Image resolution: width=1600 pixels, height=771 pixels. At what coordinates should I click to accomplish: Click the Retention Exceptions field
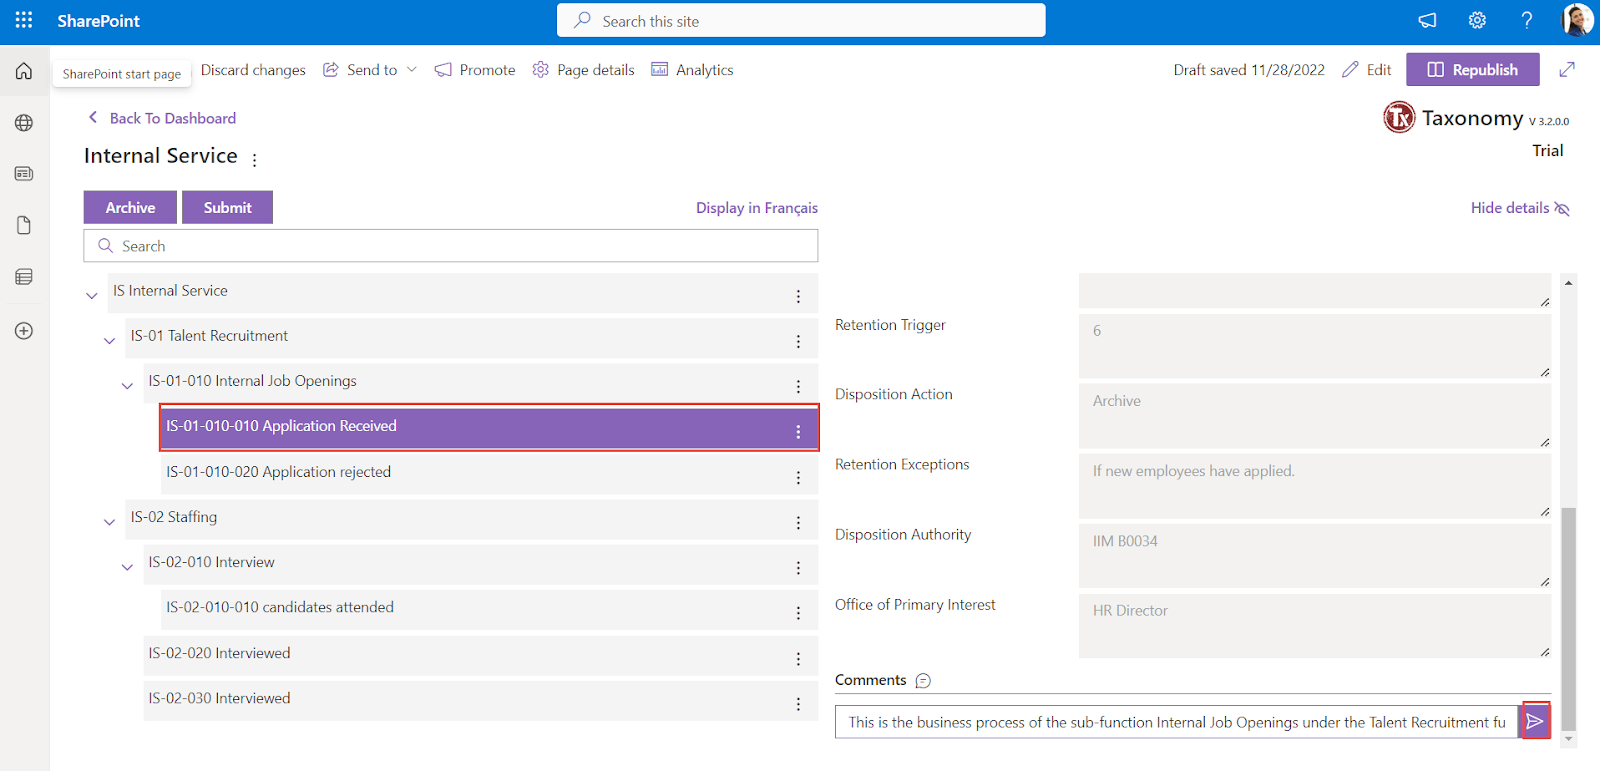[1315, 486]
